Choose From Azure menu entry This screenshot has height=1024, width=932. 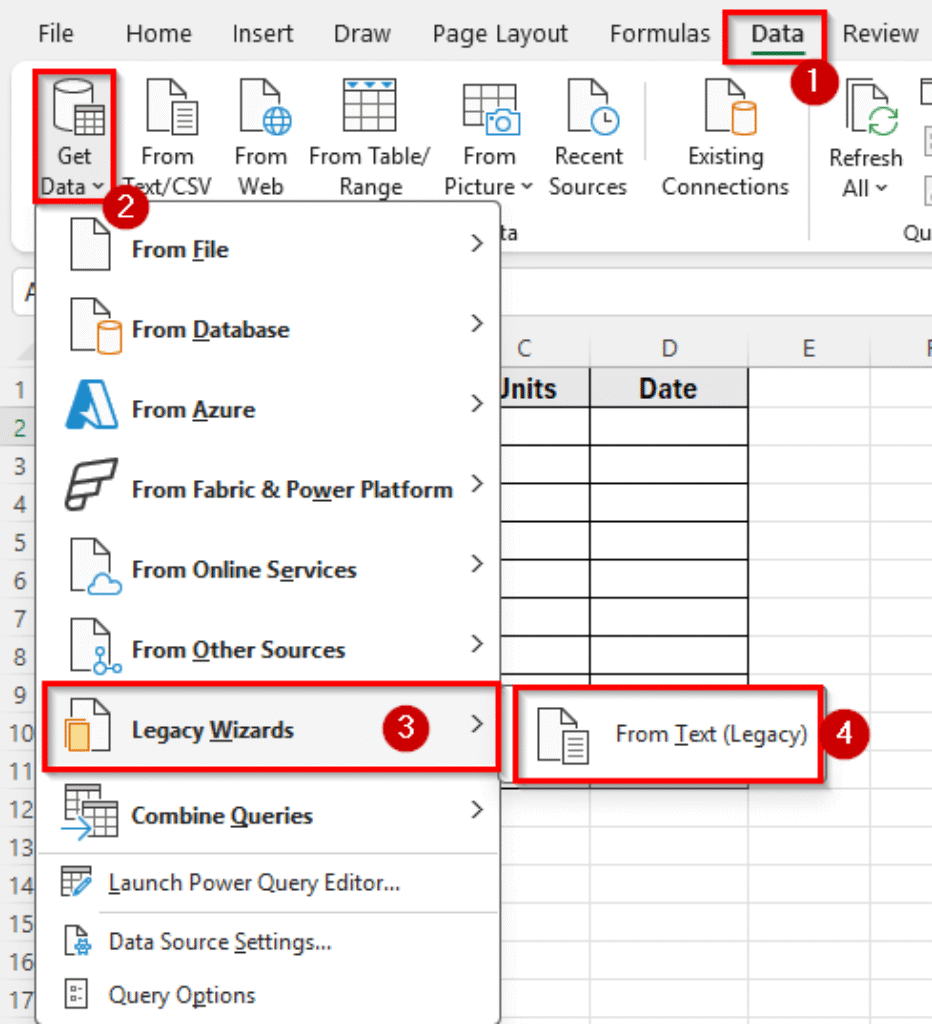pyautogui.click(x=268, y=408)
